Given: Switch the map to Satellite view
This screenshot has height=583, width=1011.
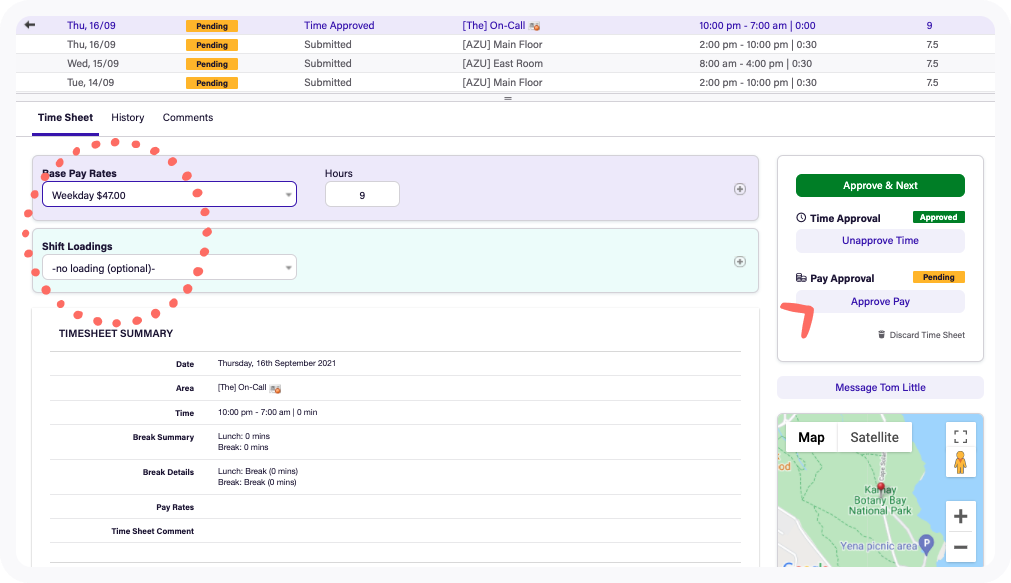Looking at the screenshot, I should point(874,436).
